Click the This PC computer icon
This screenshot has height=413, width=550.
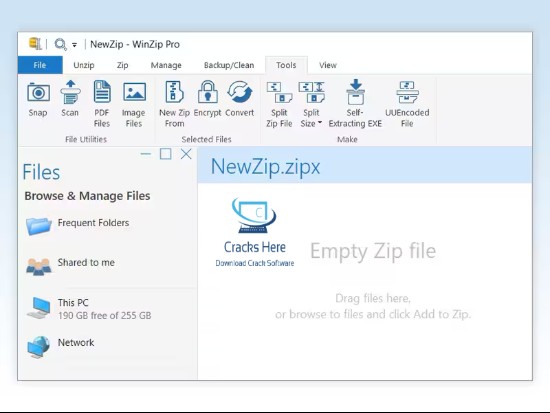tap(39, 308)
